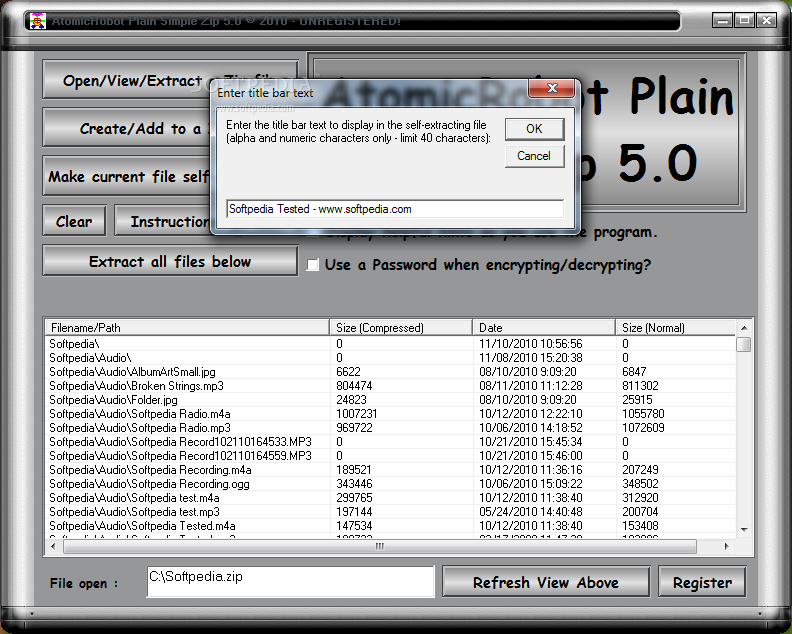Sort by Size (Normal) column header

coord(676,328)
